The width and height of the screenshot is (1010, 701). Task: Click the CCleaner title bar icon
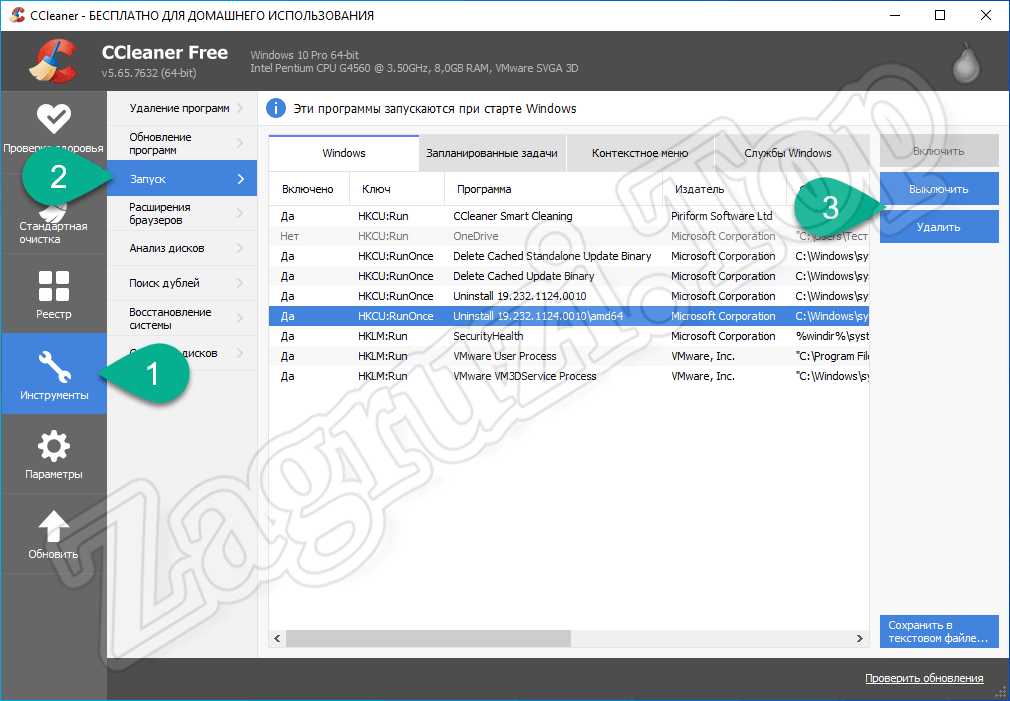click(x=17, y=15)
